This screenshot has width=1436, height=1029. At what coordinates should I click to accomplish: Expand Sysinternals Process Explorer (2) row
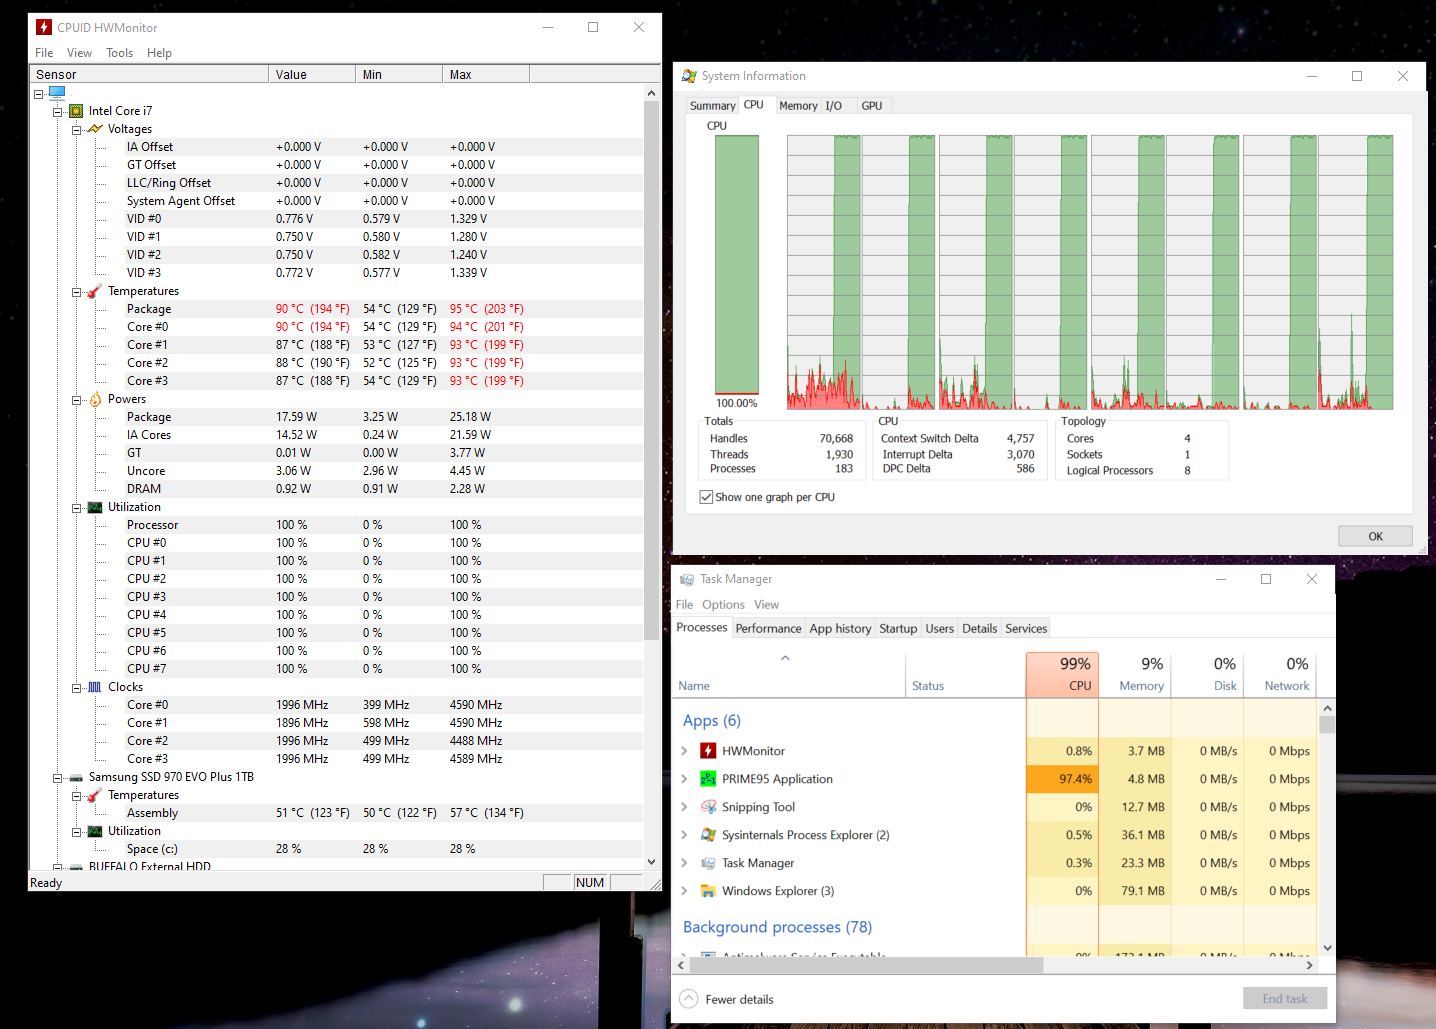point(684,835)
